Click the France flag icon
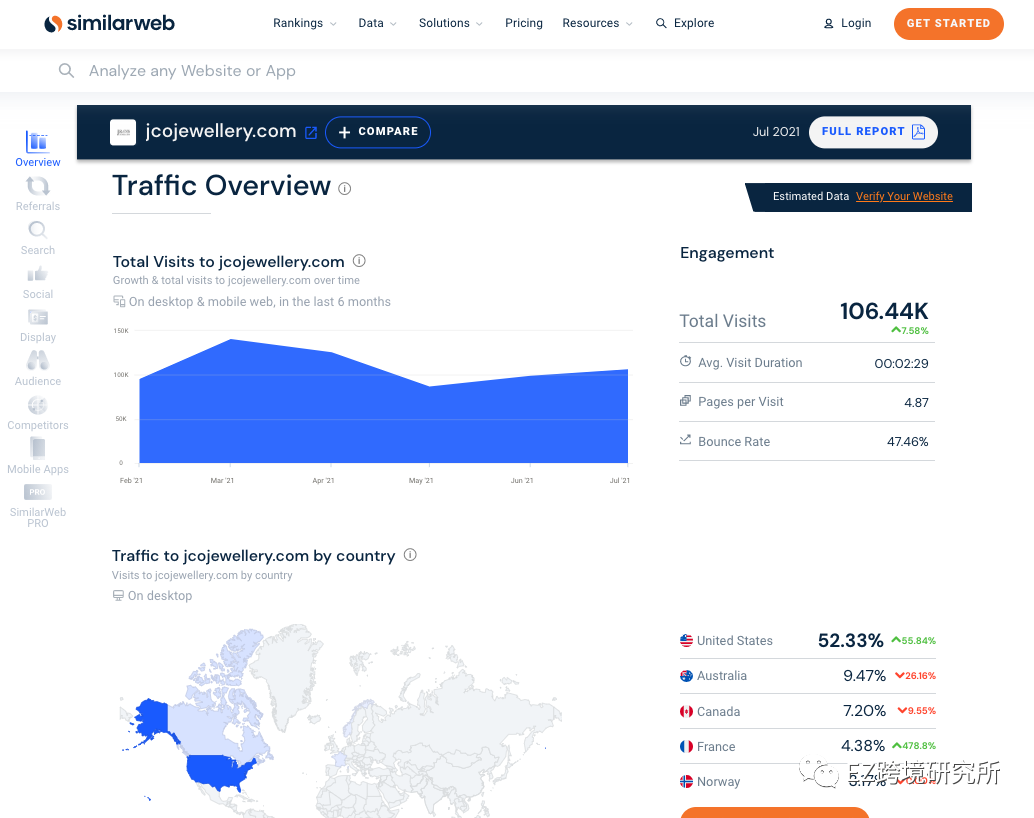1034x818 pixels. point(686,746)
